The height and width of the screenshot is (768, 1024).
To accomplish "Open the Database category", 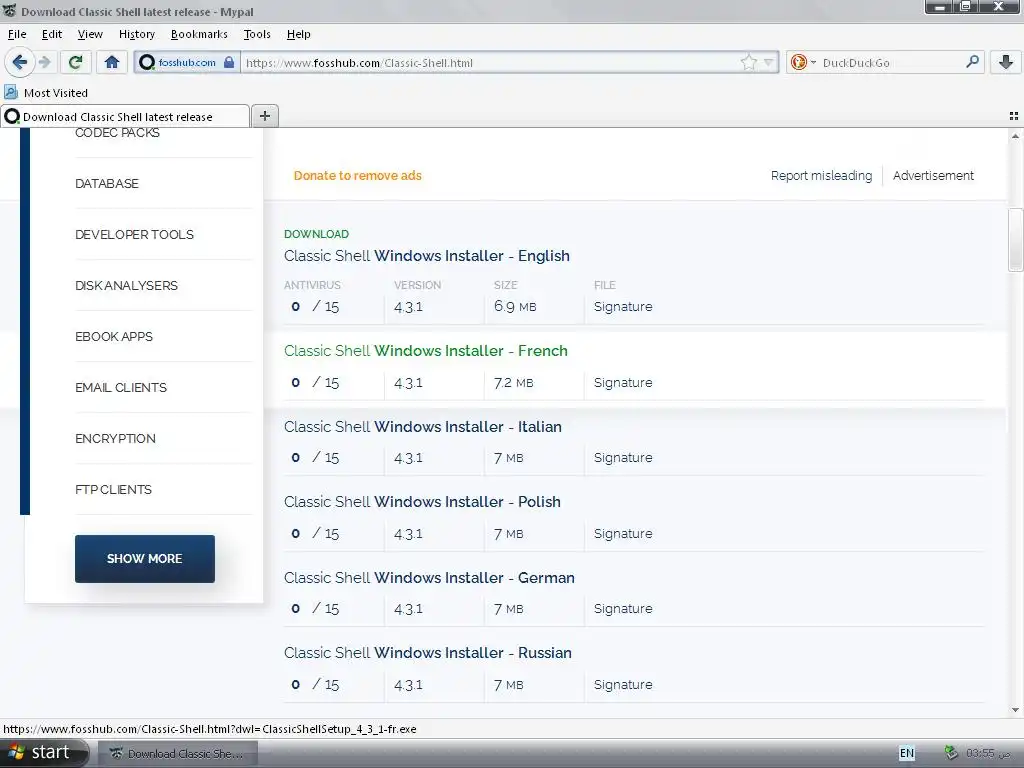I will [x=107, y=184].
